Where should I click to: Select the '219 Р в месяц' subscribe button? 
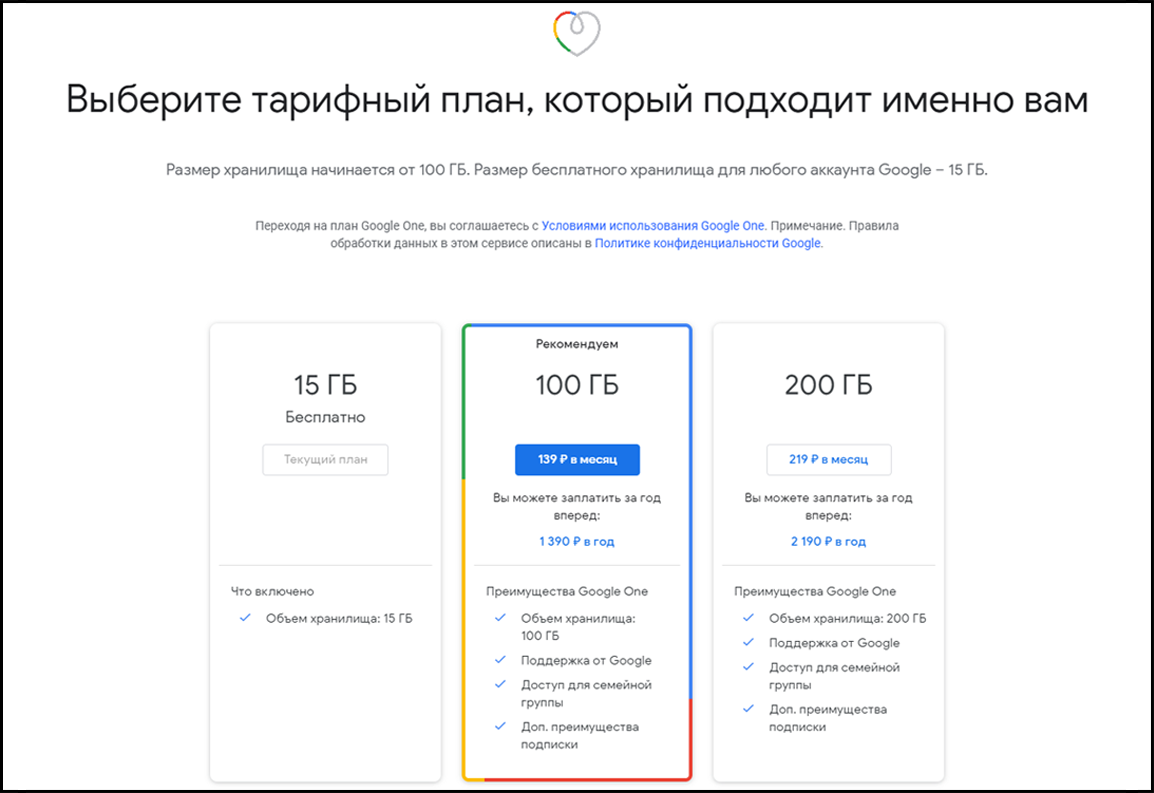[x=828, y=459]
